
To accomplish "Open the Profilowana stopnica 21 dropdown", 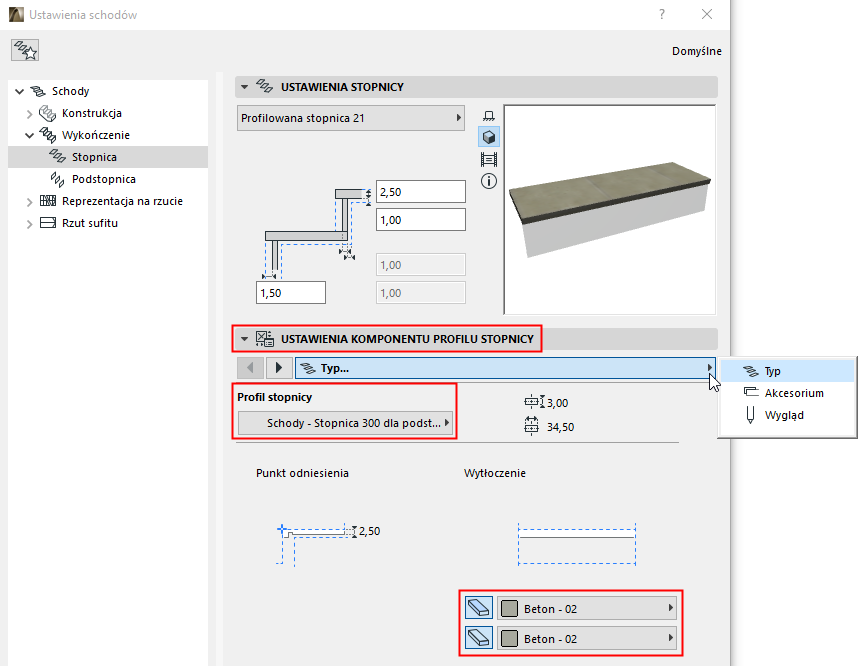I will click(x=351, y=118).
